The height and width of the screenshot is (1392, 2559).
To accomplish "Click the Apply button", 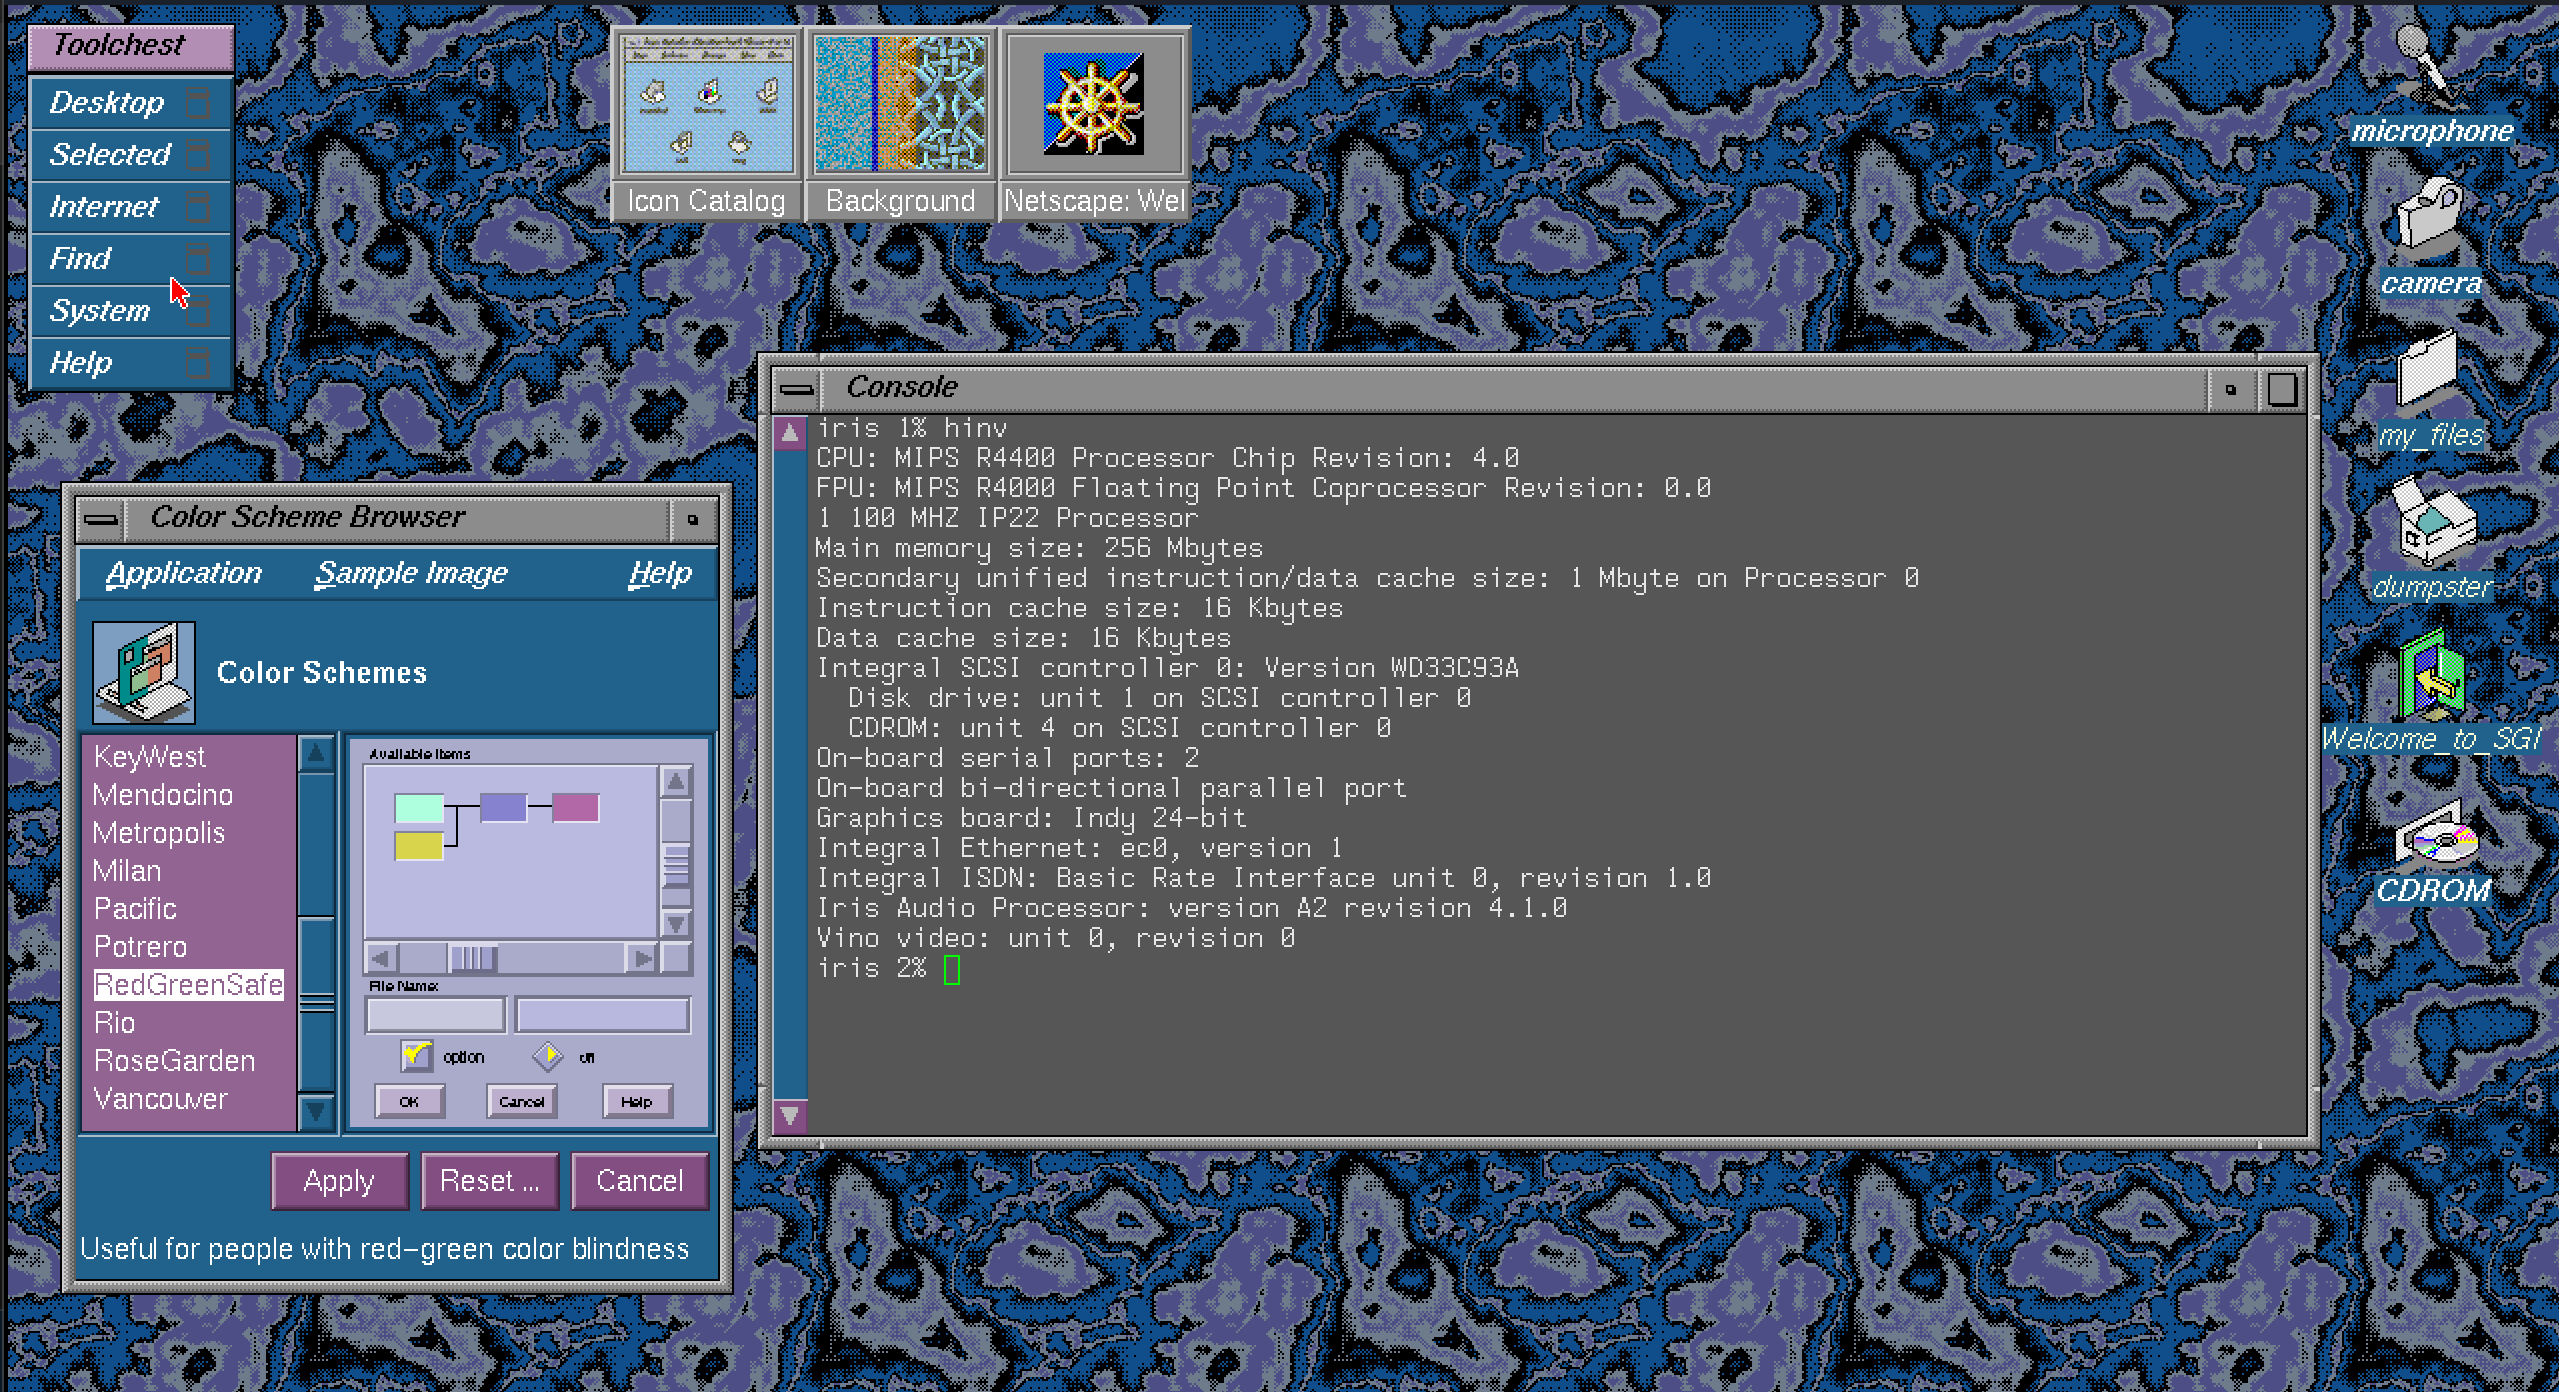I will (339, 1181).
